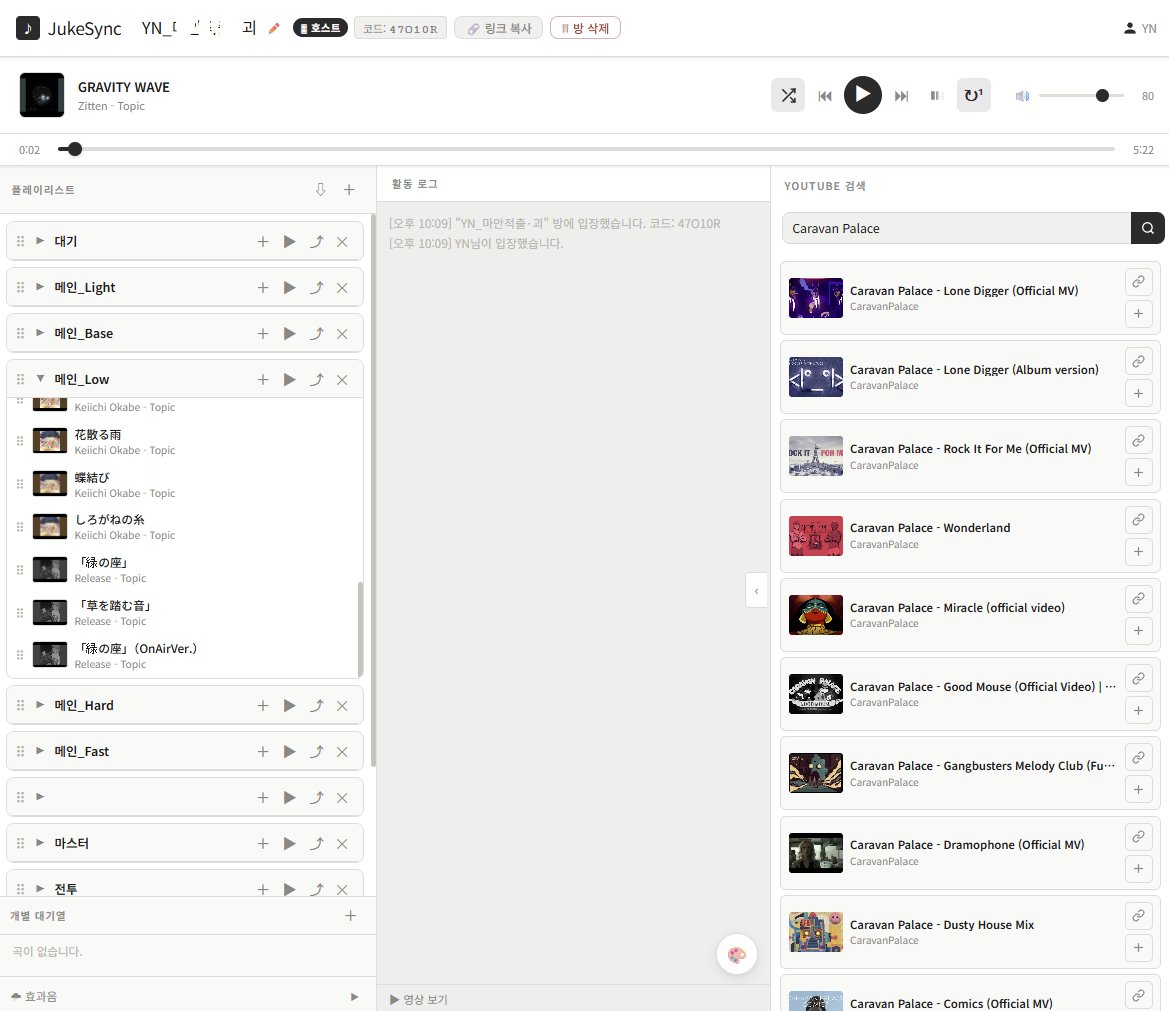This screenshot has height=1011, width=1169.
Task: Mute the volume speaker icon
Action: 1022,95
